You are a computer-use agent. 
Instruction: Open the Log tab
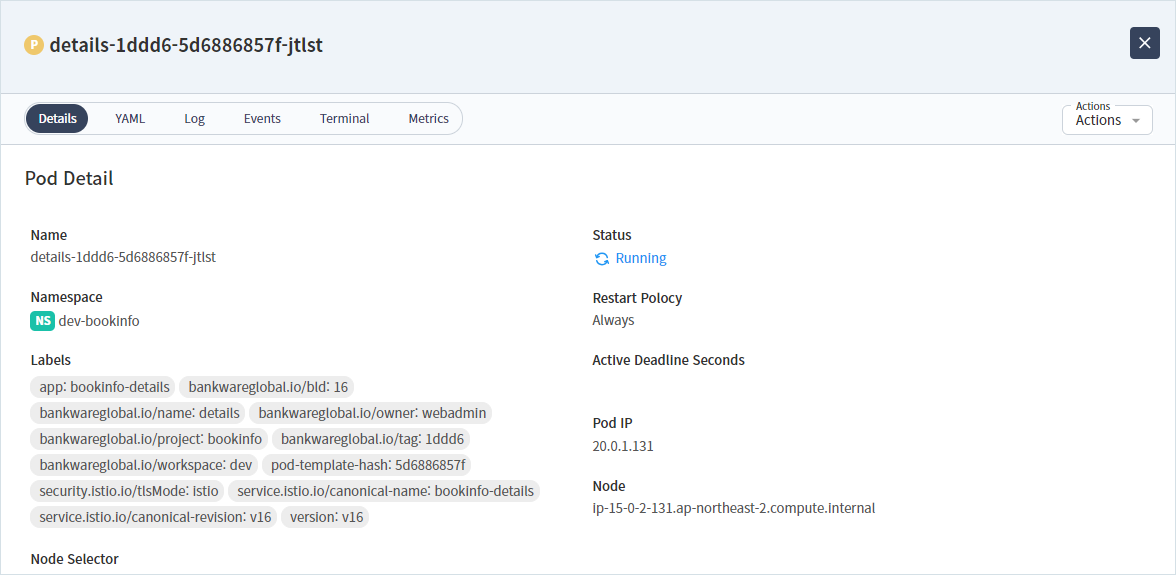194,118
